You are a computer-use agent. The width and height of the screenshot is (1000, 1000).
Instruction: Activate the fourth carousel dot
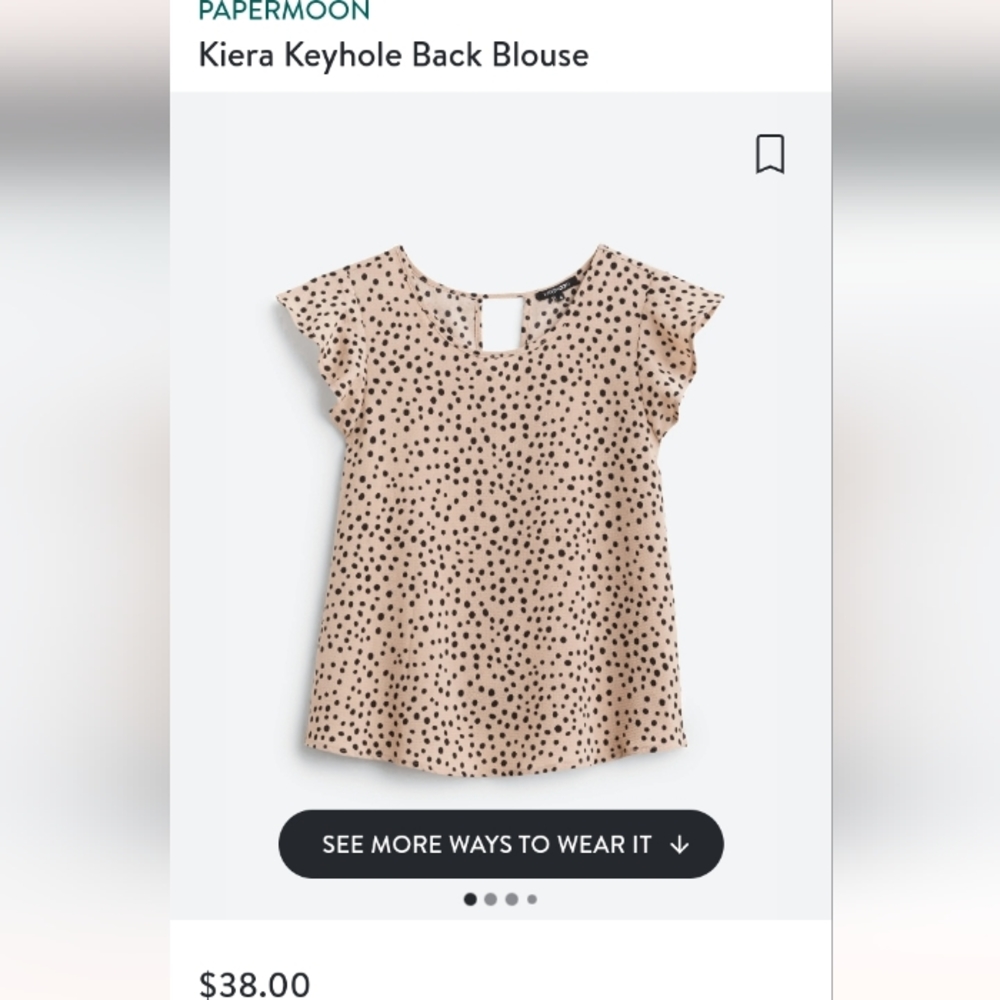pyautogui.click(x=533, y=898)
